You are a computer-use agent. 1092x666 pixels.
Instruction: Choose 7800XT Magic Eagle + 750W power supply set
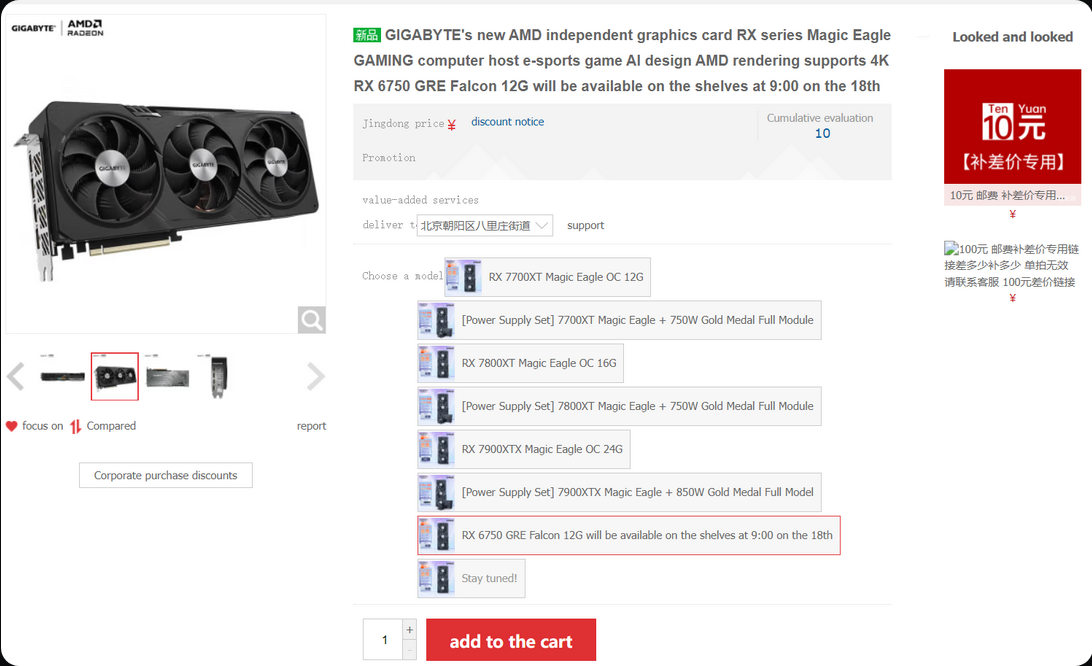[619, 406]
